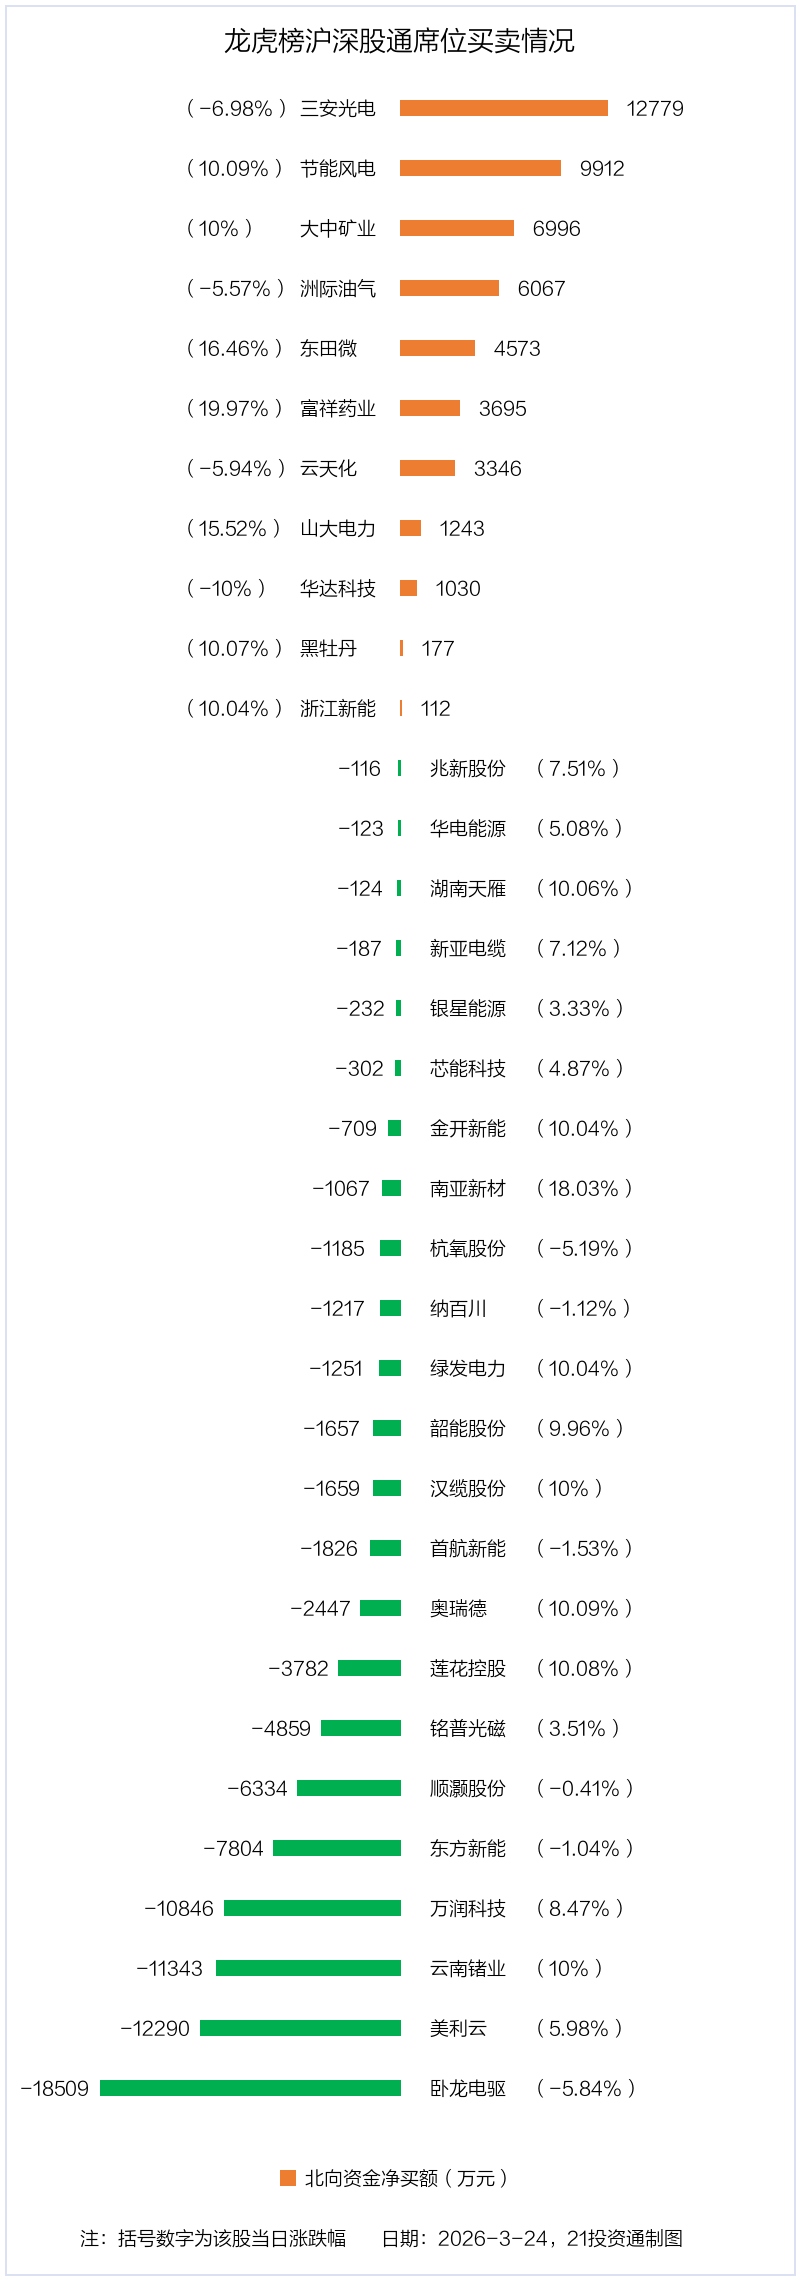
Task: Click the green bar for 云南锗业
Action: pyautogui.click(x=308, y=1968)
